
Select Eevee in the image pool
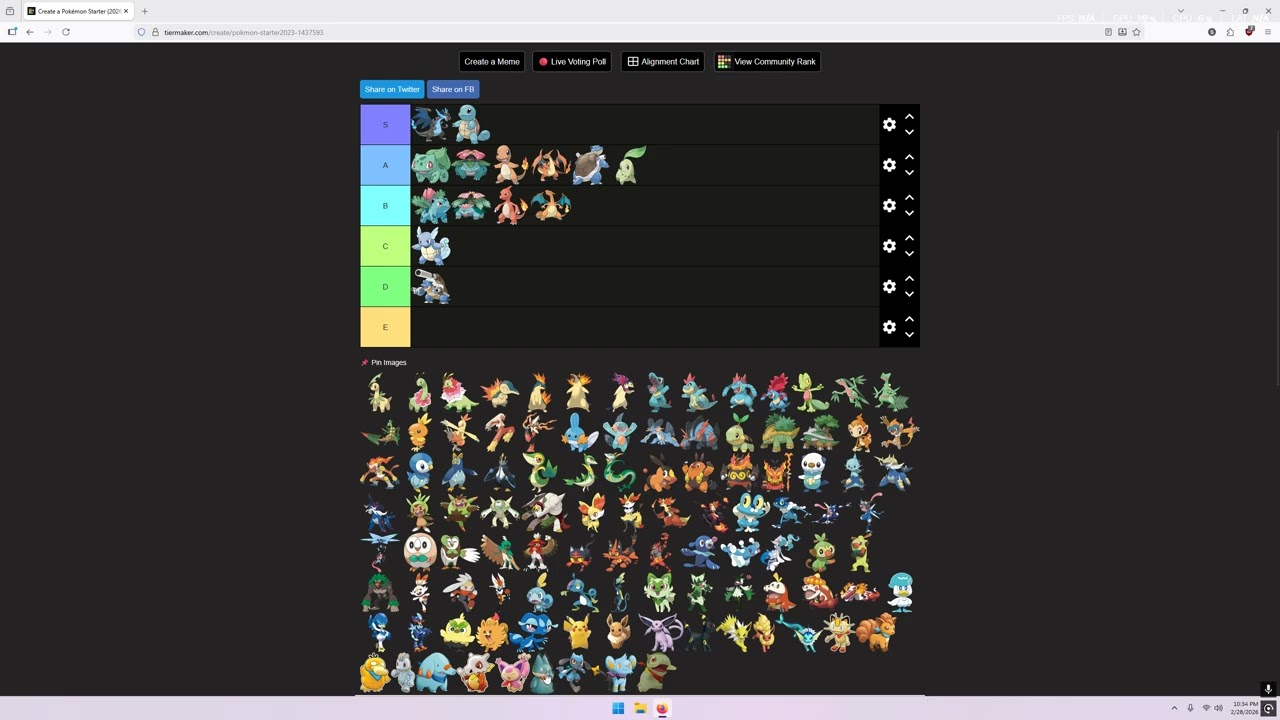(x=620, y=632)
